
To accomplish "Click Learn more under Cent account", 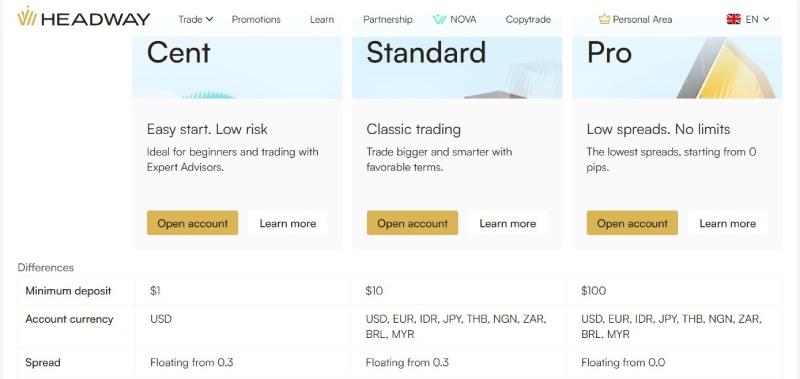I will tap(288, 223).
